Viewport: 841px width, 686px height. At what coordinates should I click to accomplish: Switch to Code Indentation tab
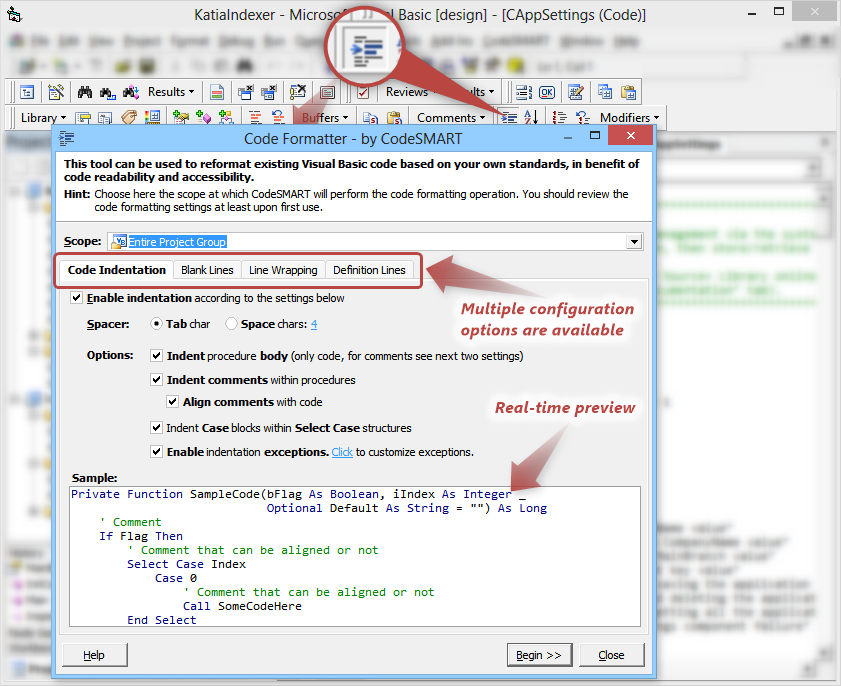click(116, 270)
